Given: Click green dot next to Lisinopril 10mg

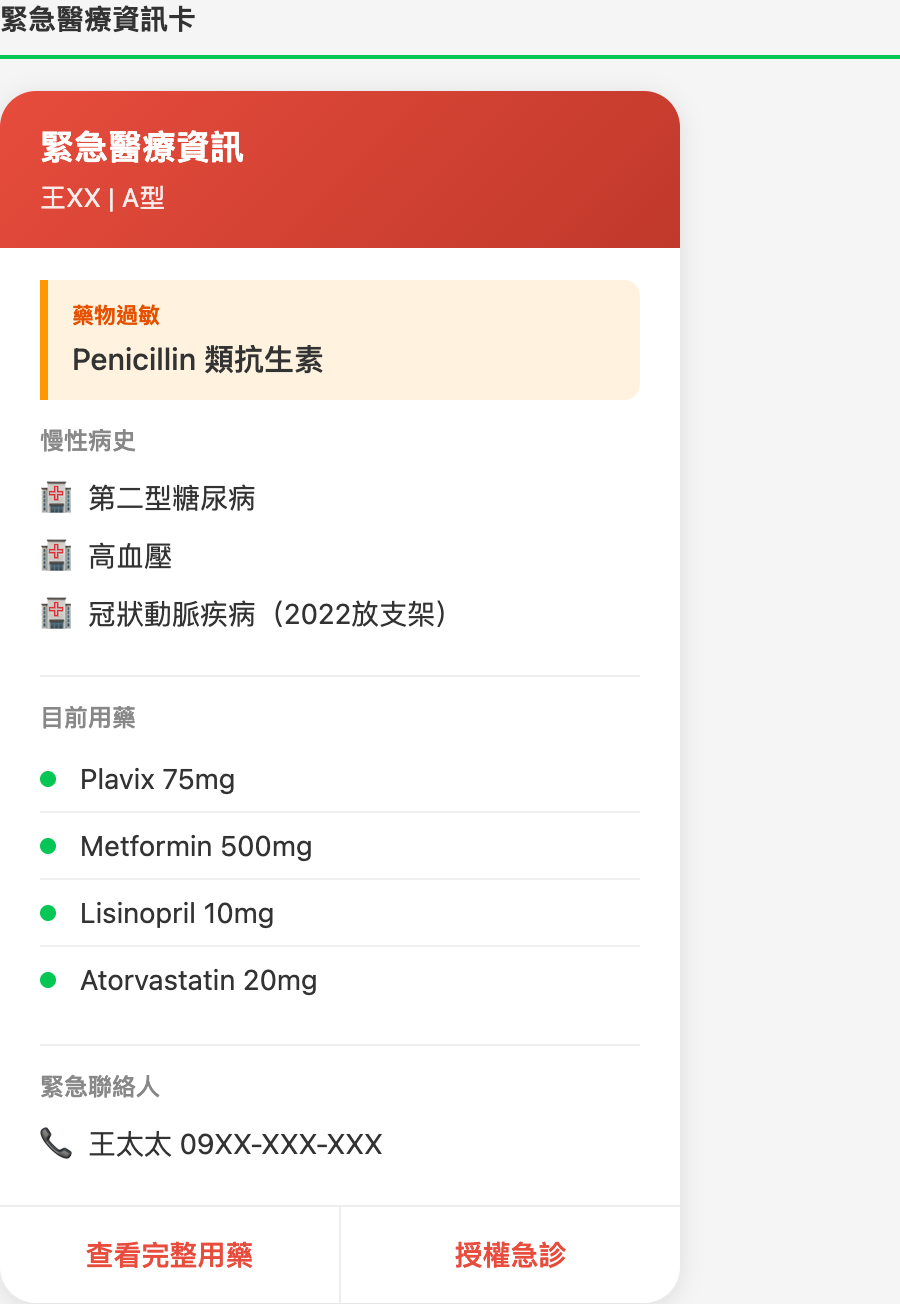Looking at the screenshot, I should tap(48, 913).
